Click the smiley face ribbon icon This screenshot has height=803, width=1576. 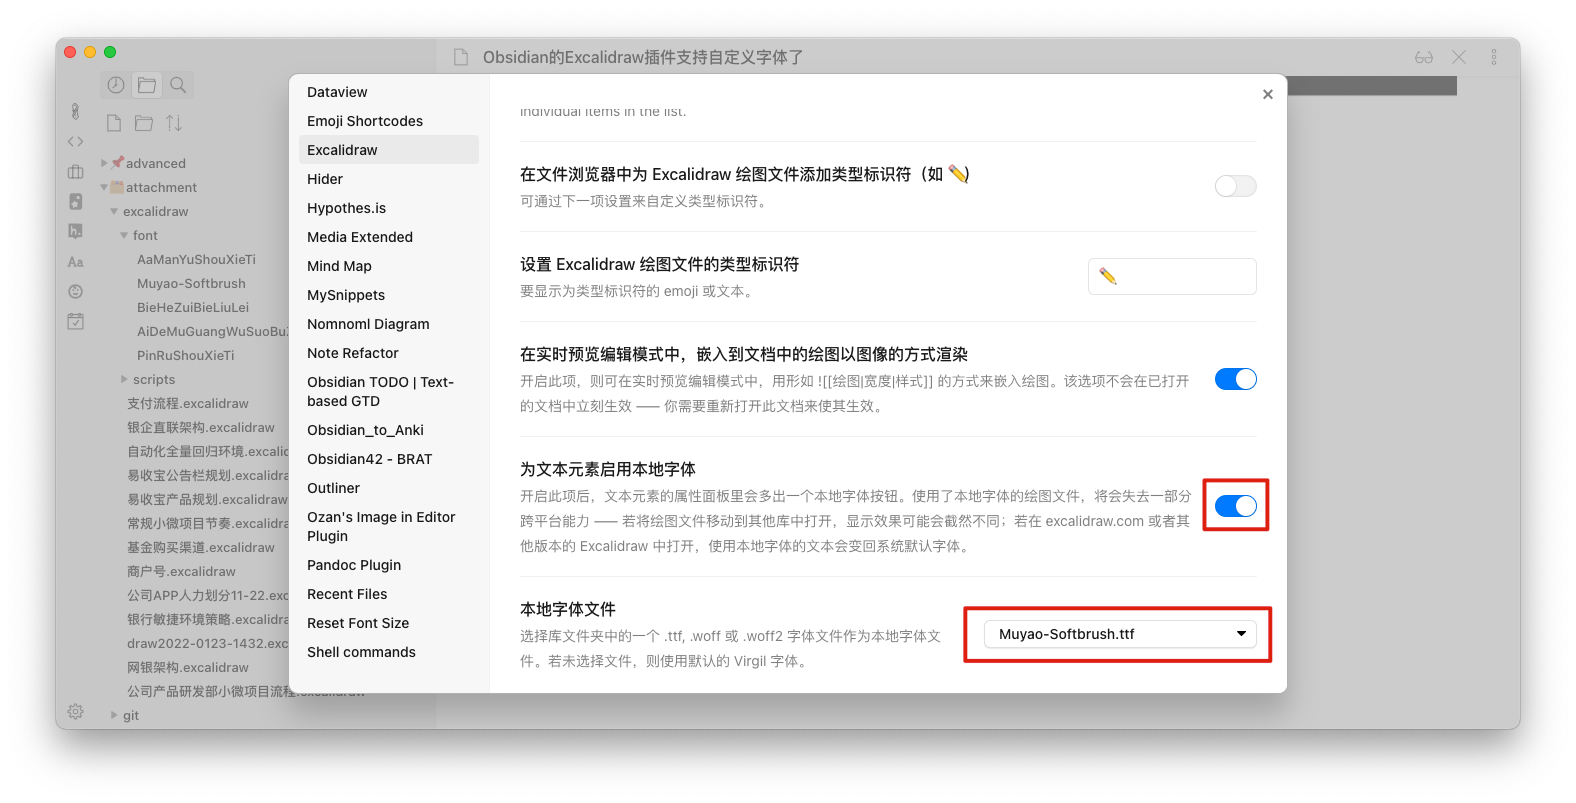coord(75,292)
